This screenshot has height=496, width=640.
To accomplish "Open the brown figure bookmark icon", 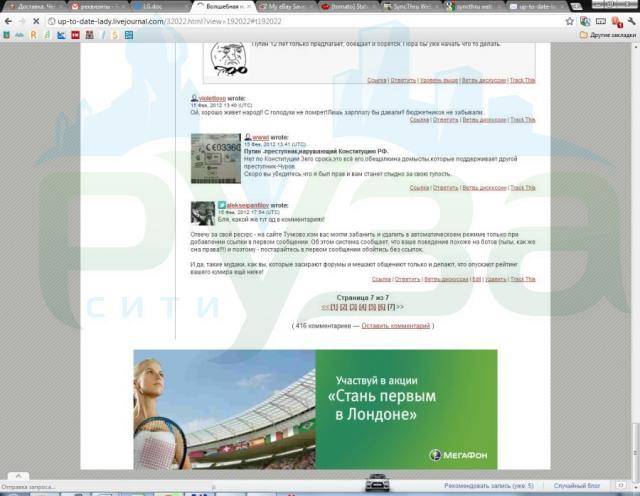I will pyautogui.click(x=89, y=36).
